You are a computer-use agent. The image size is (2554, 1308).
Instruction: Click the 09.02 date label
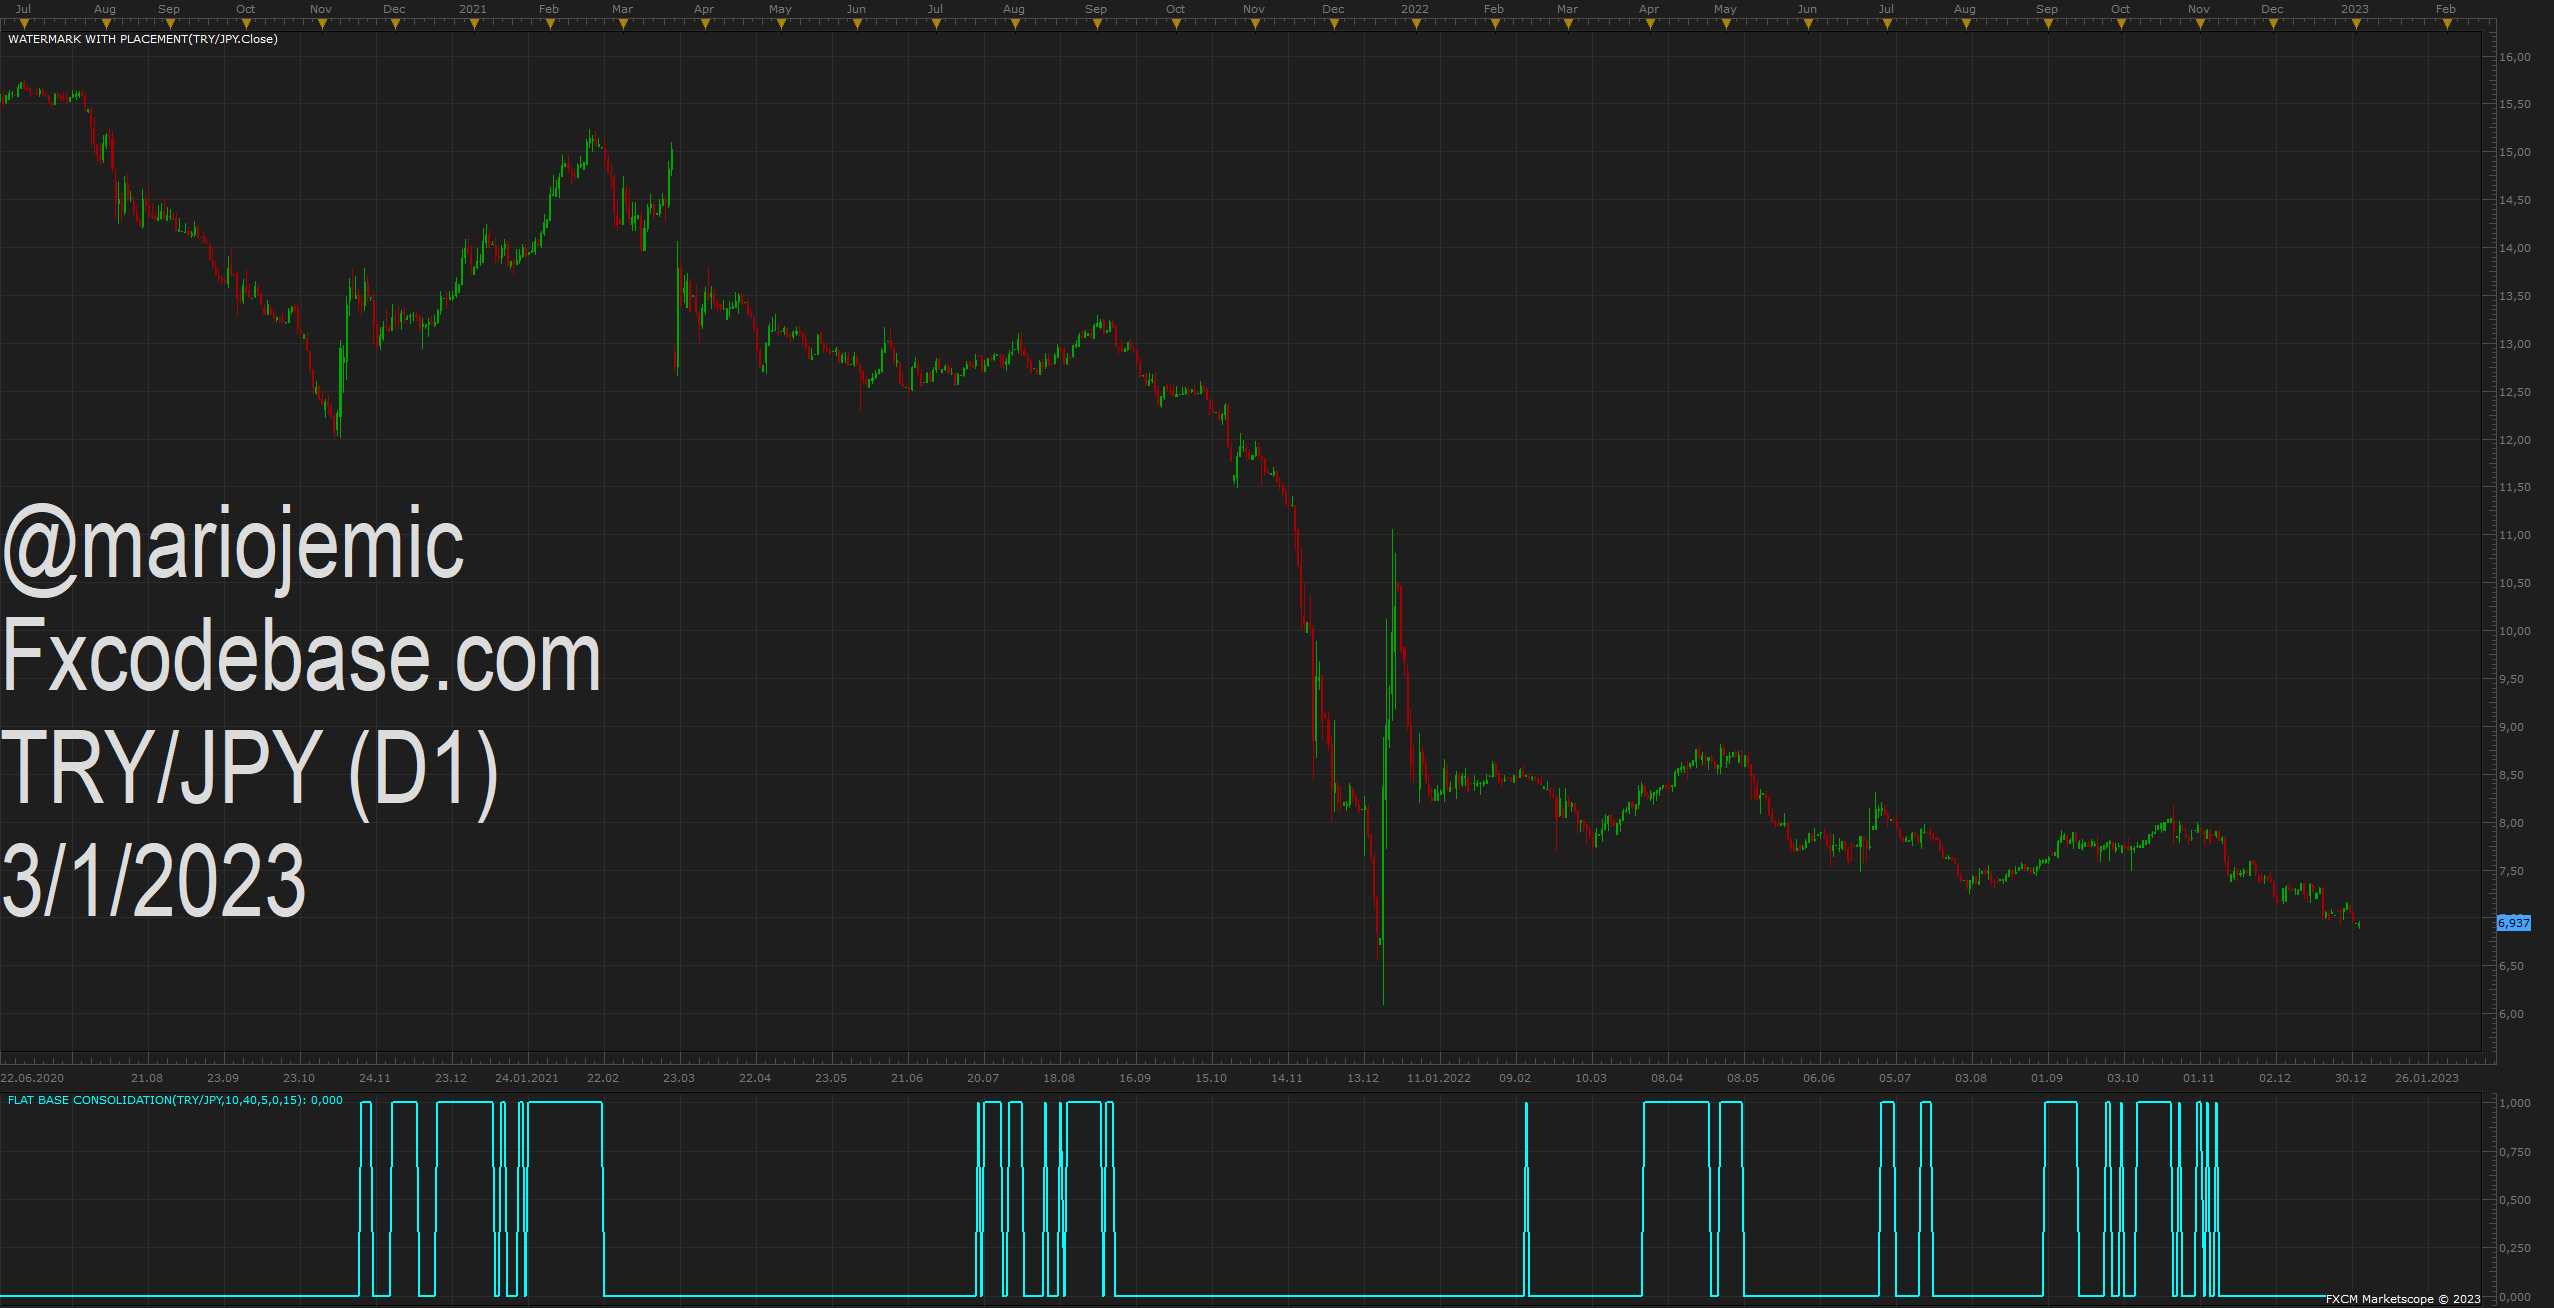1515,1078
